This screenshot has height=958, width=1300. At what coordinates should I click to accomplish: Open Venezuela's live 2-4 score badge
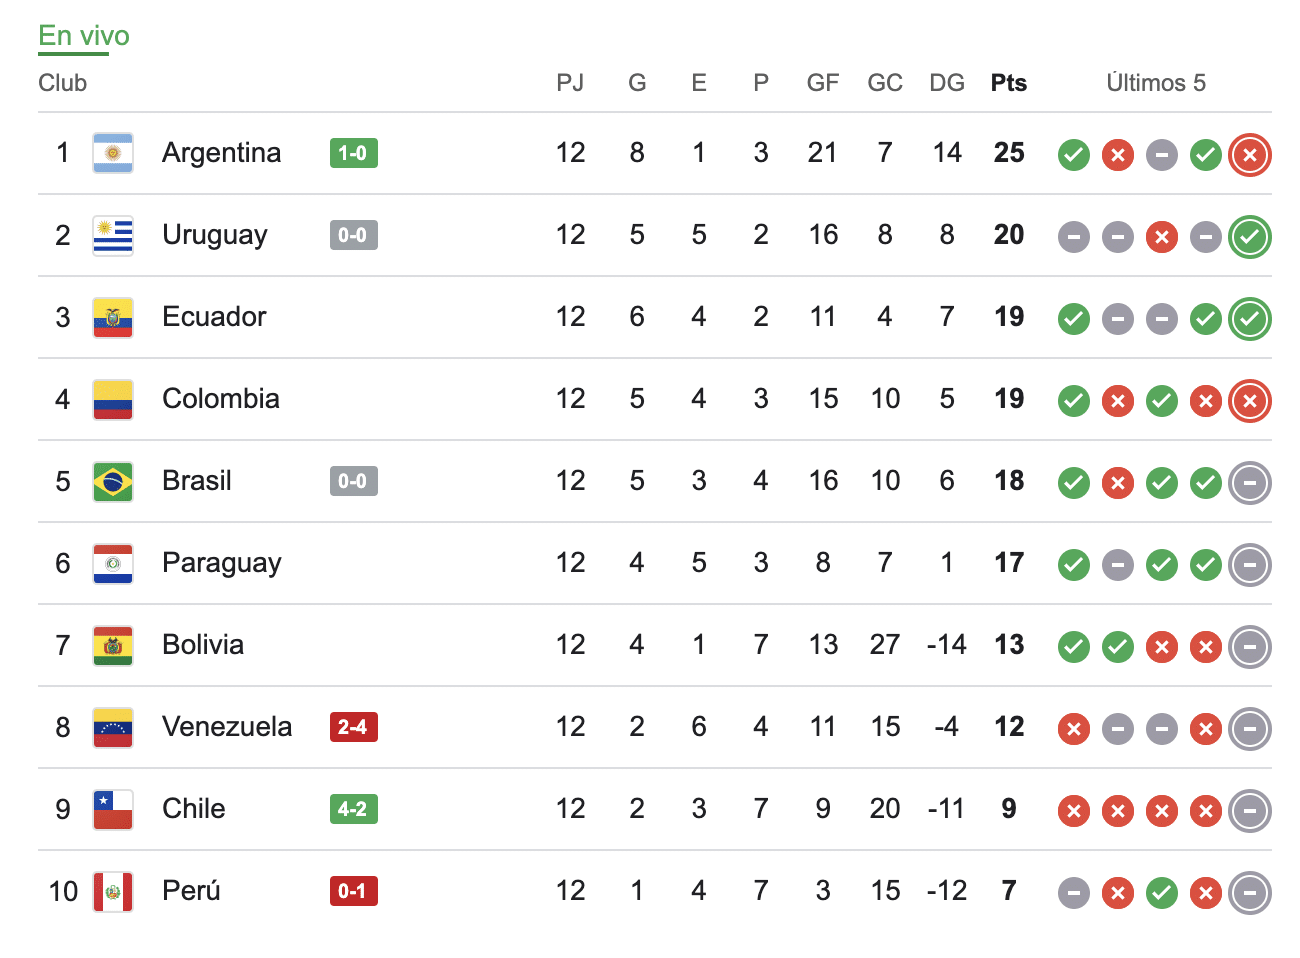click(353, 727)
